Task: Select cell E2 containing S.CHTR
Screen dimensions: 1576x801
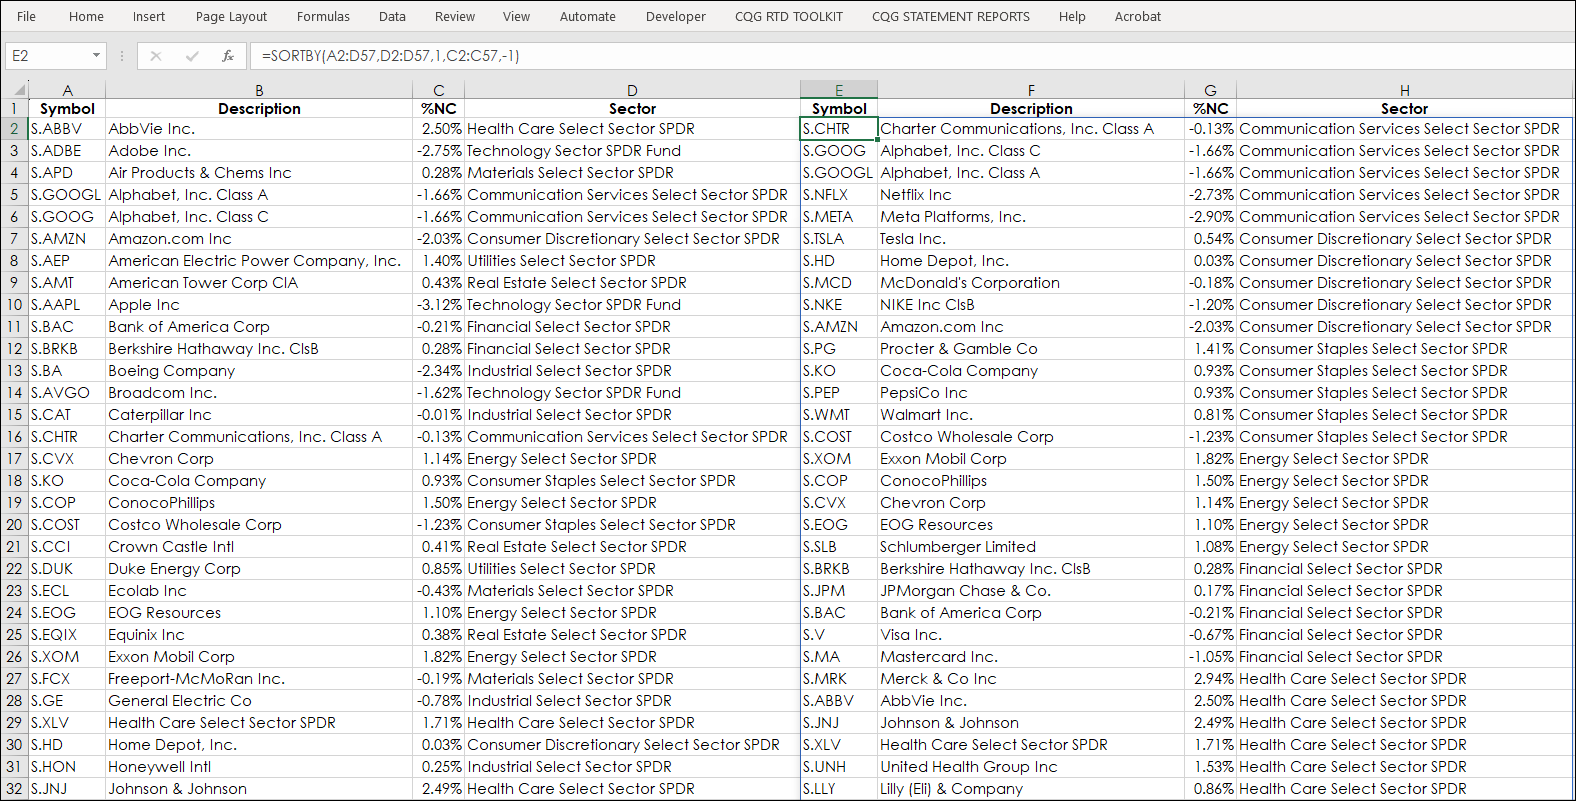Action: 839,129
